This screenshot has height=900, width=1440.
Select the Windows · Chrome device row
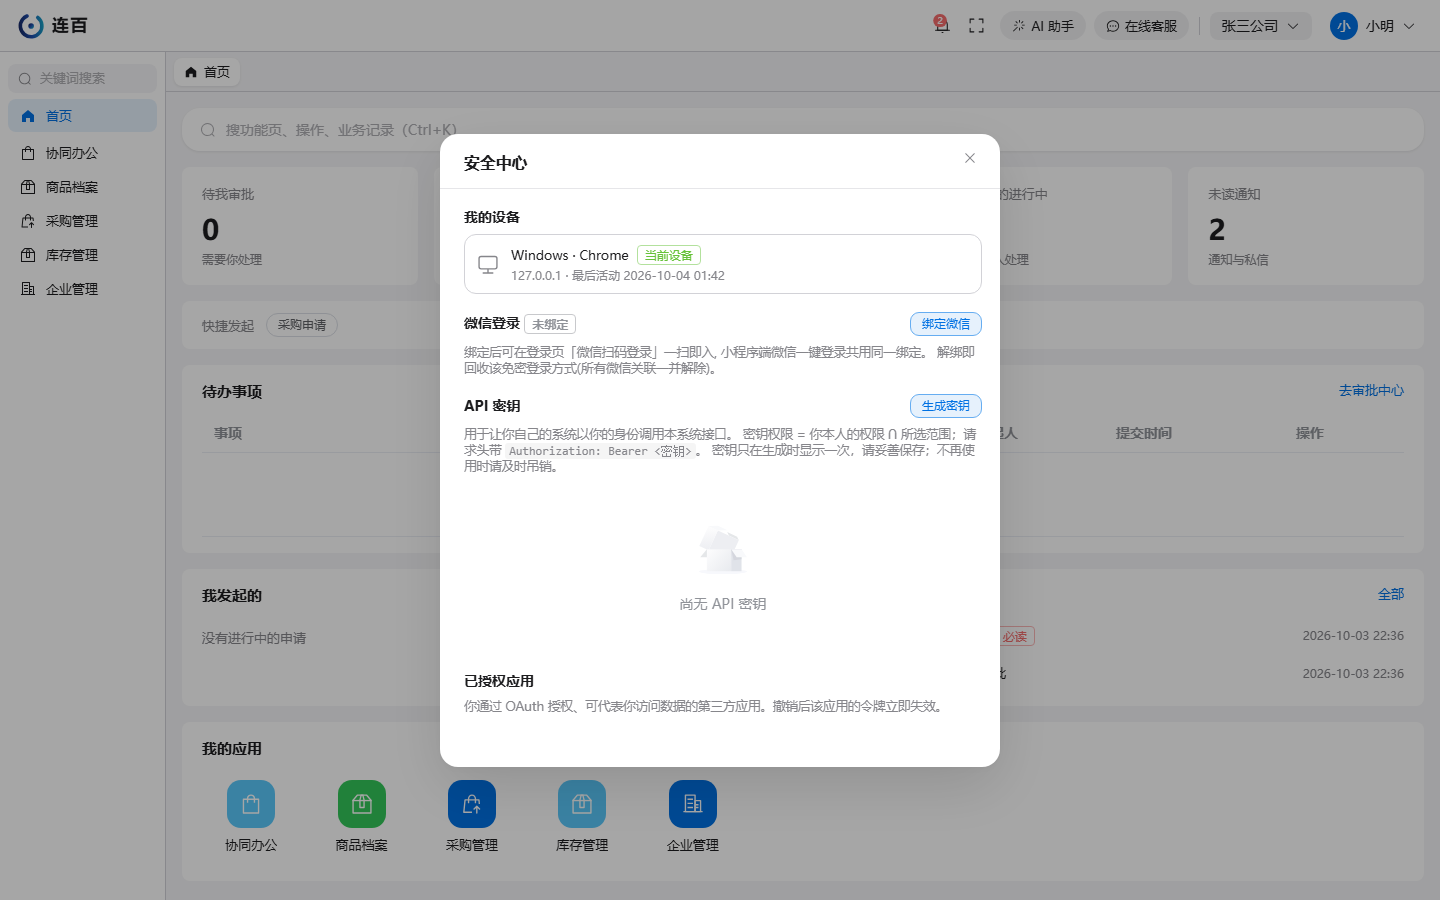[x=723, y=264]
